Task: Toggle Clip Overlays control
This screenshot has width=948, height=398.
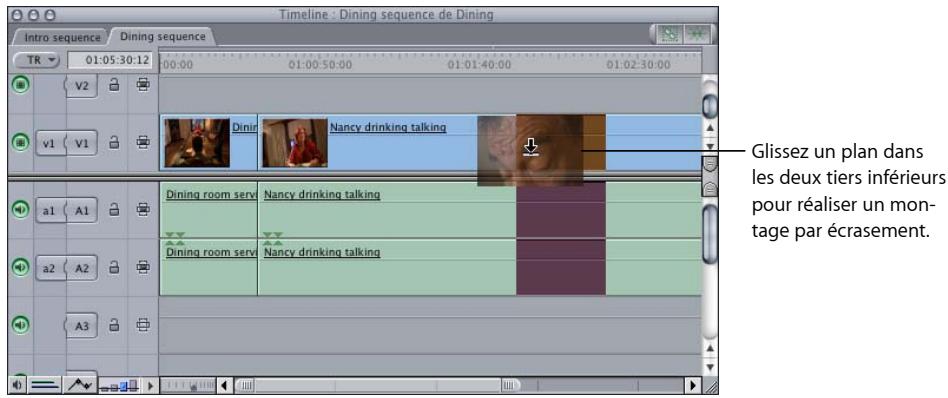Action: [80, 385]
